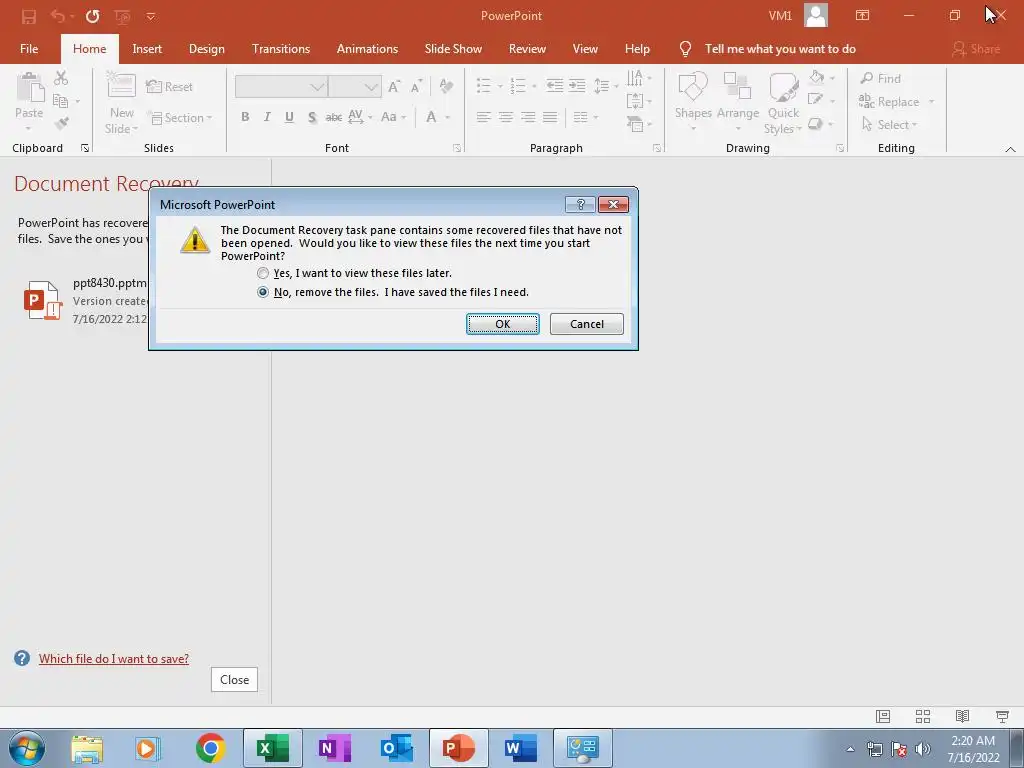This screenshot has width=1024, height=768.
Task: Open Quick Styles gallery
Action: pos(783,103)
